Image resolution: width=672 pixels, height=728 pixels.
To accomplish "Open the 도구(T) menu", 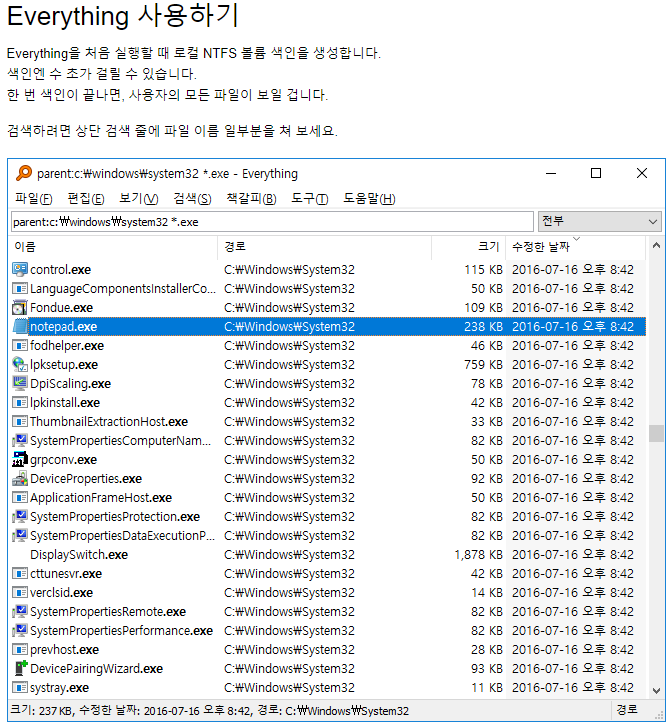I will (310, 199).
